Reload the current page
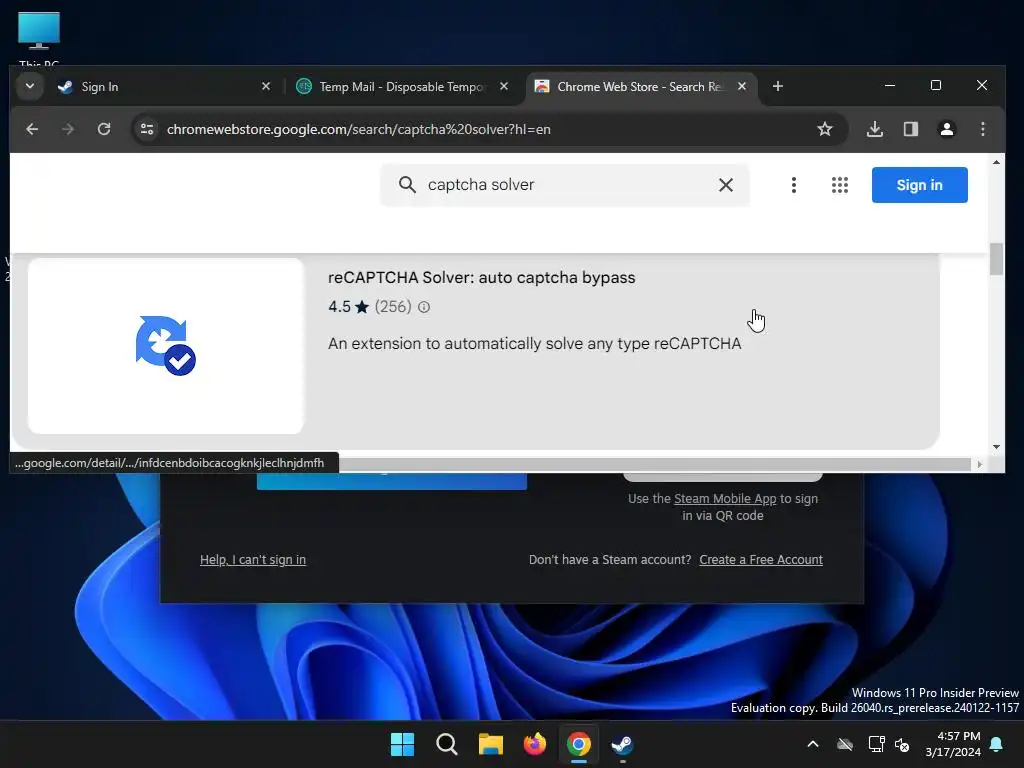The image size is (1024, 768). 104,129
